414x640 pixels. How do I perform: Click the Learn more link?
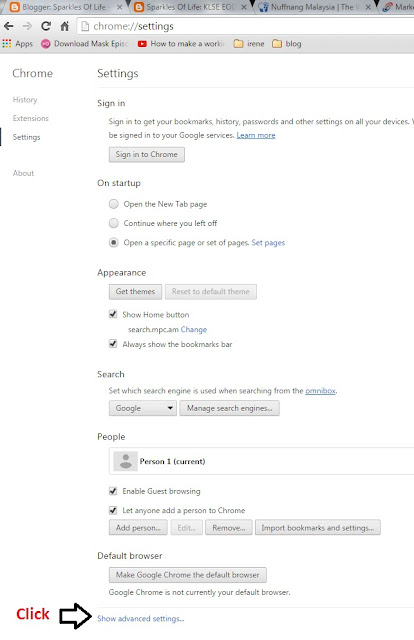(256, 135)
